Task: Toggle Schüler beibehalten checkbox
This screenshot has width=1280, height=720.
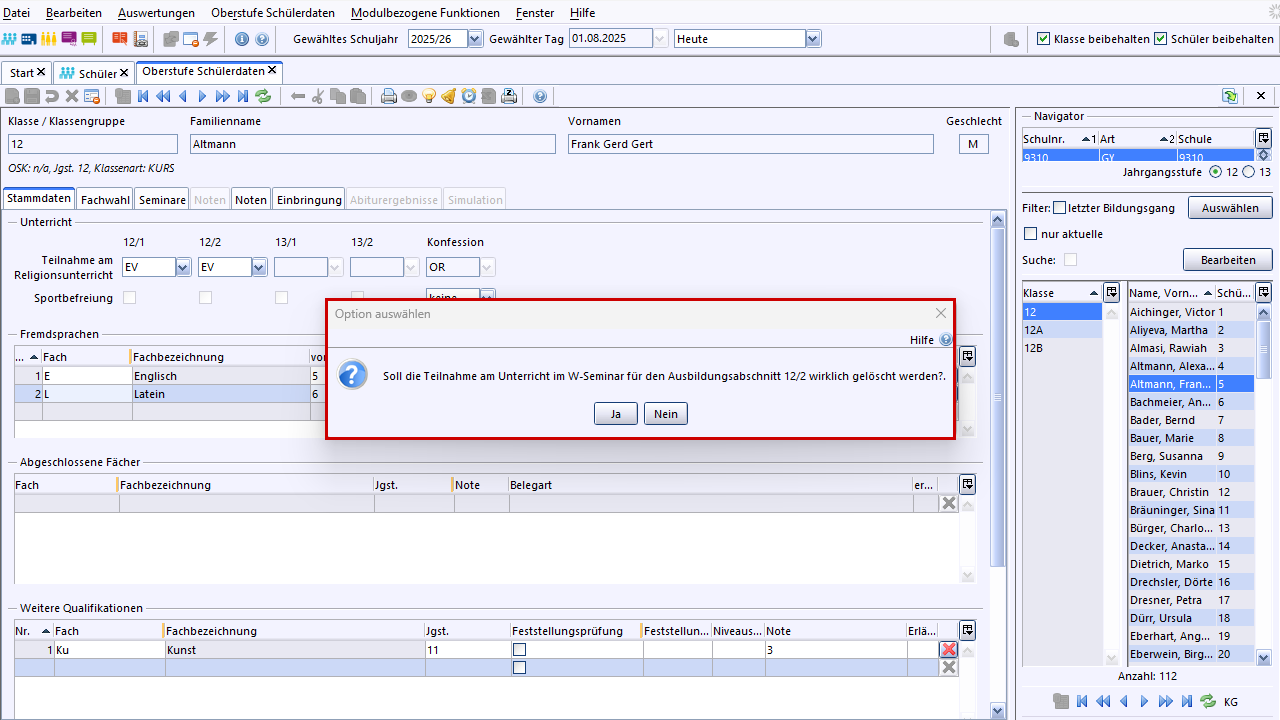Action: (1161, 39)
